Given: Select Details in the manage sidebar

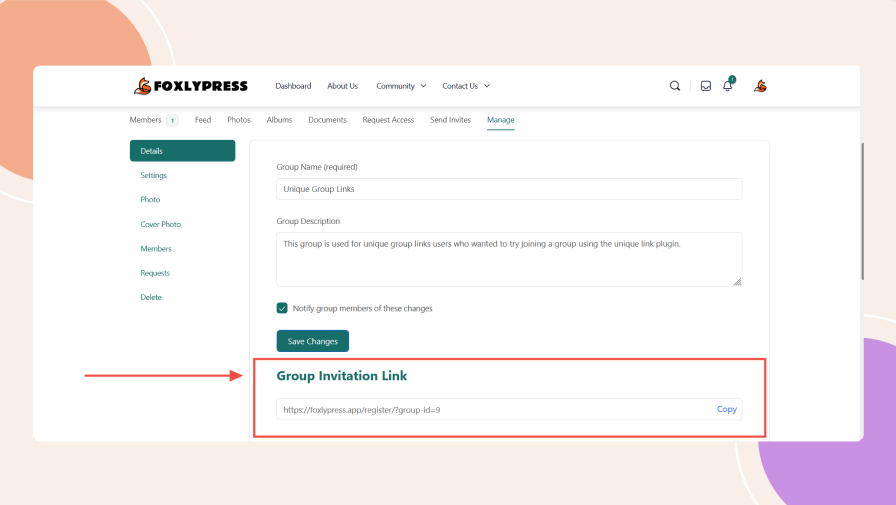Looking at the screenshot, I should 182,151.
